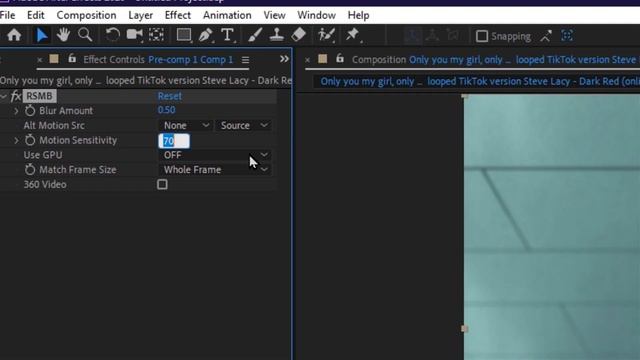Viewport: 640px width, 360px height.
Task: Select the Rectangle shape tool
Action: point(184,35)
